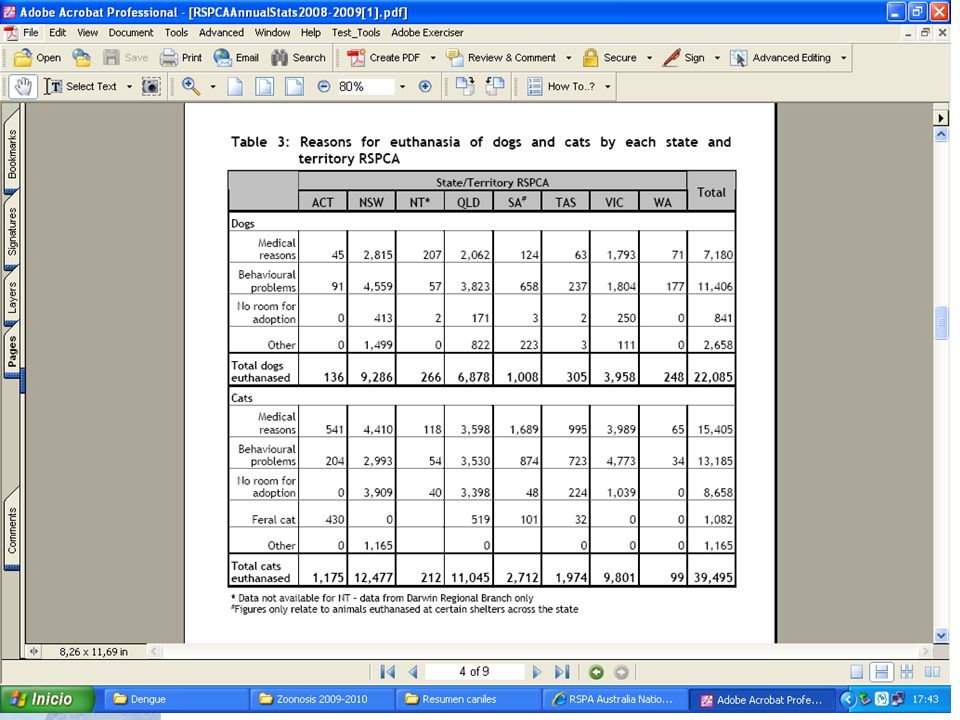
Task: Click the Review & Comment icon
Action: [x=455, y=58]
